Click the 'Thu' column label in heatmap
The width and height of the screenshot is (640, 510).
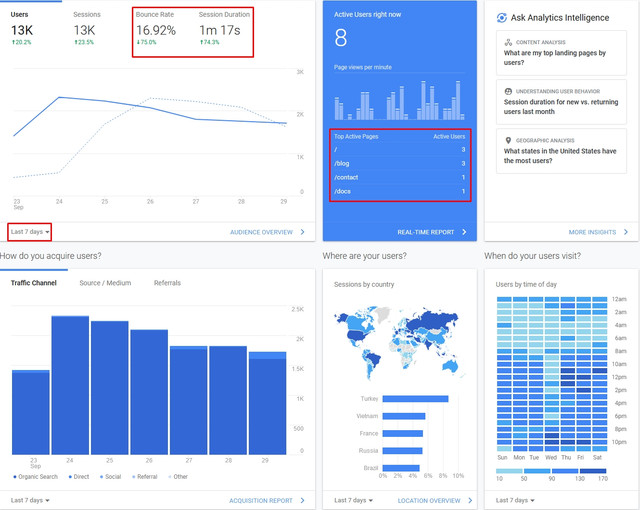[x=566, y=457]
